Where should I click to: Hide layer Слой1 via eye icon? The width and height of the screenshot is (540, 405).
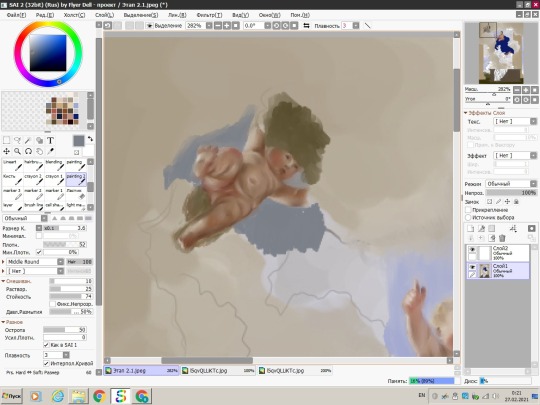[472, 267]
